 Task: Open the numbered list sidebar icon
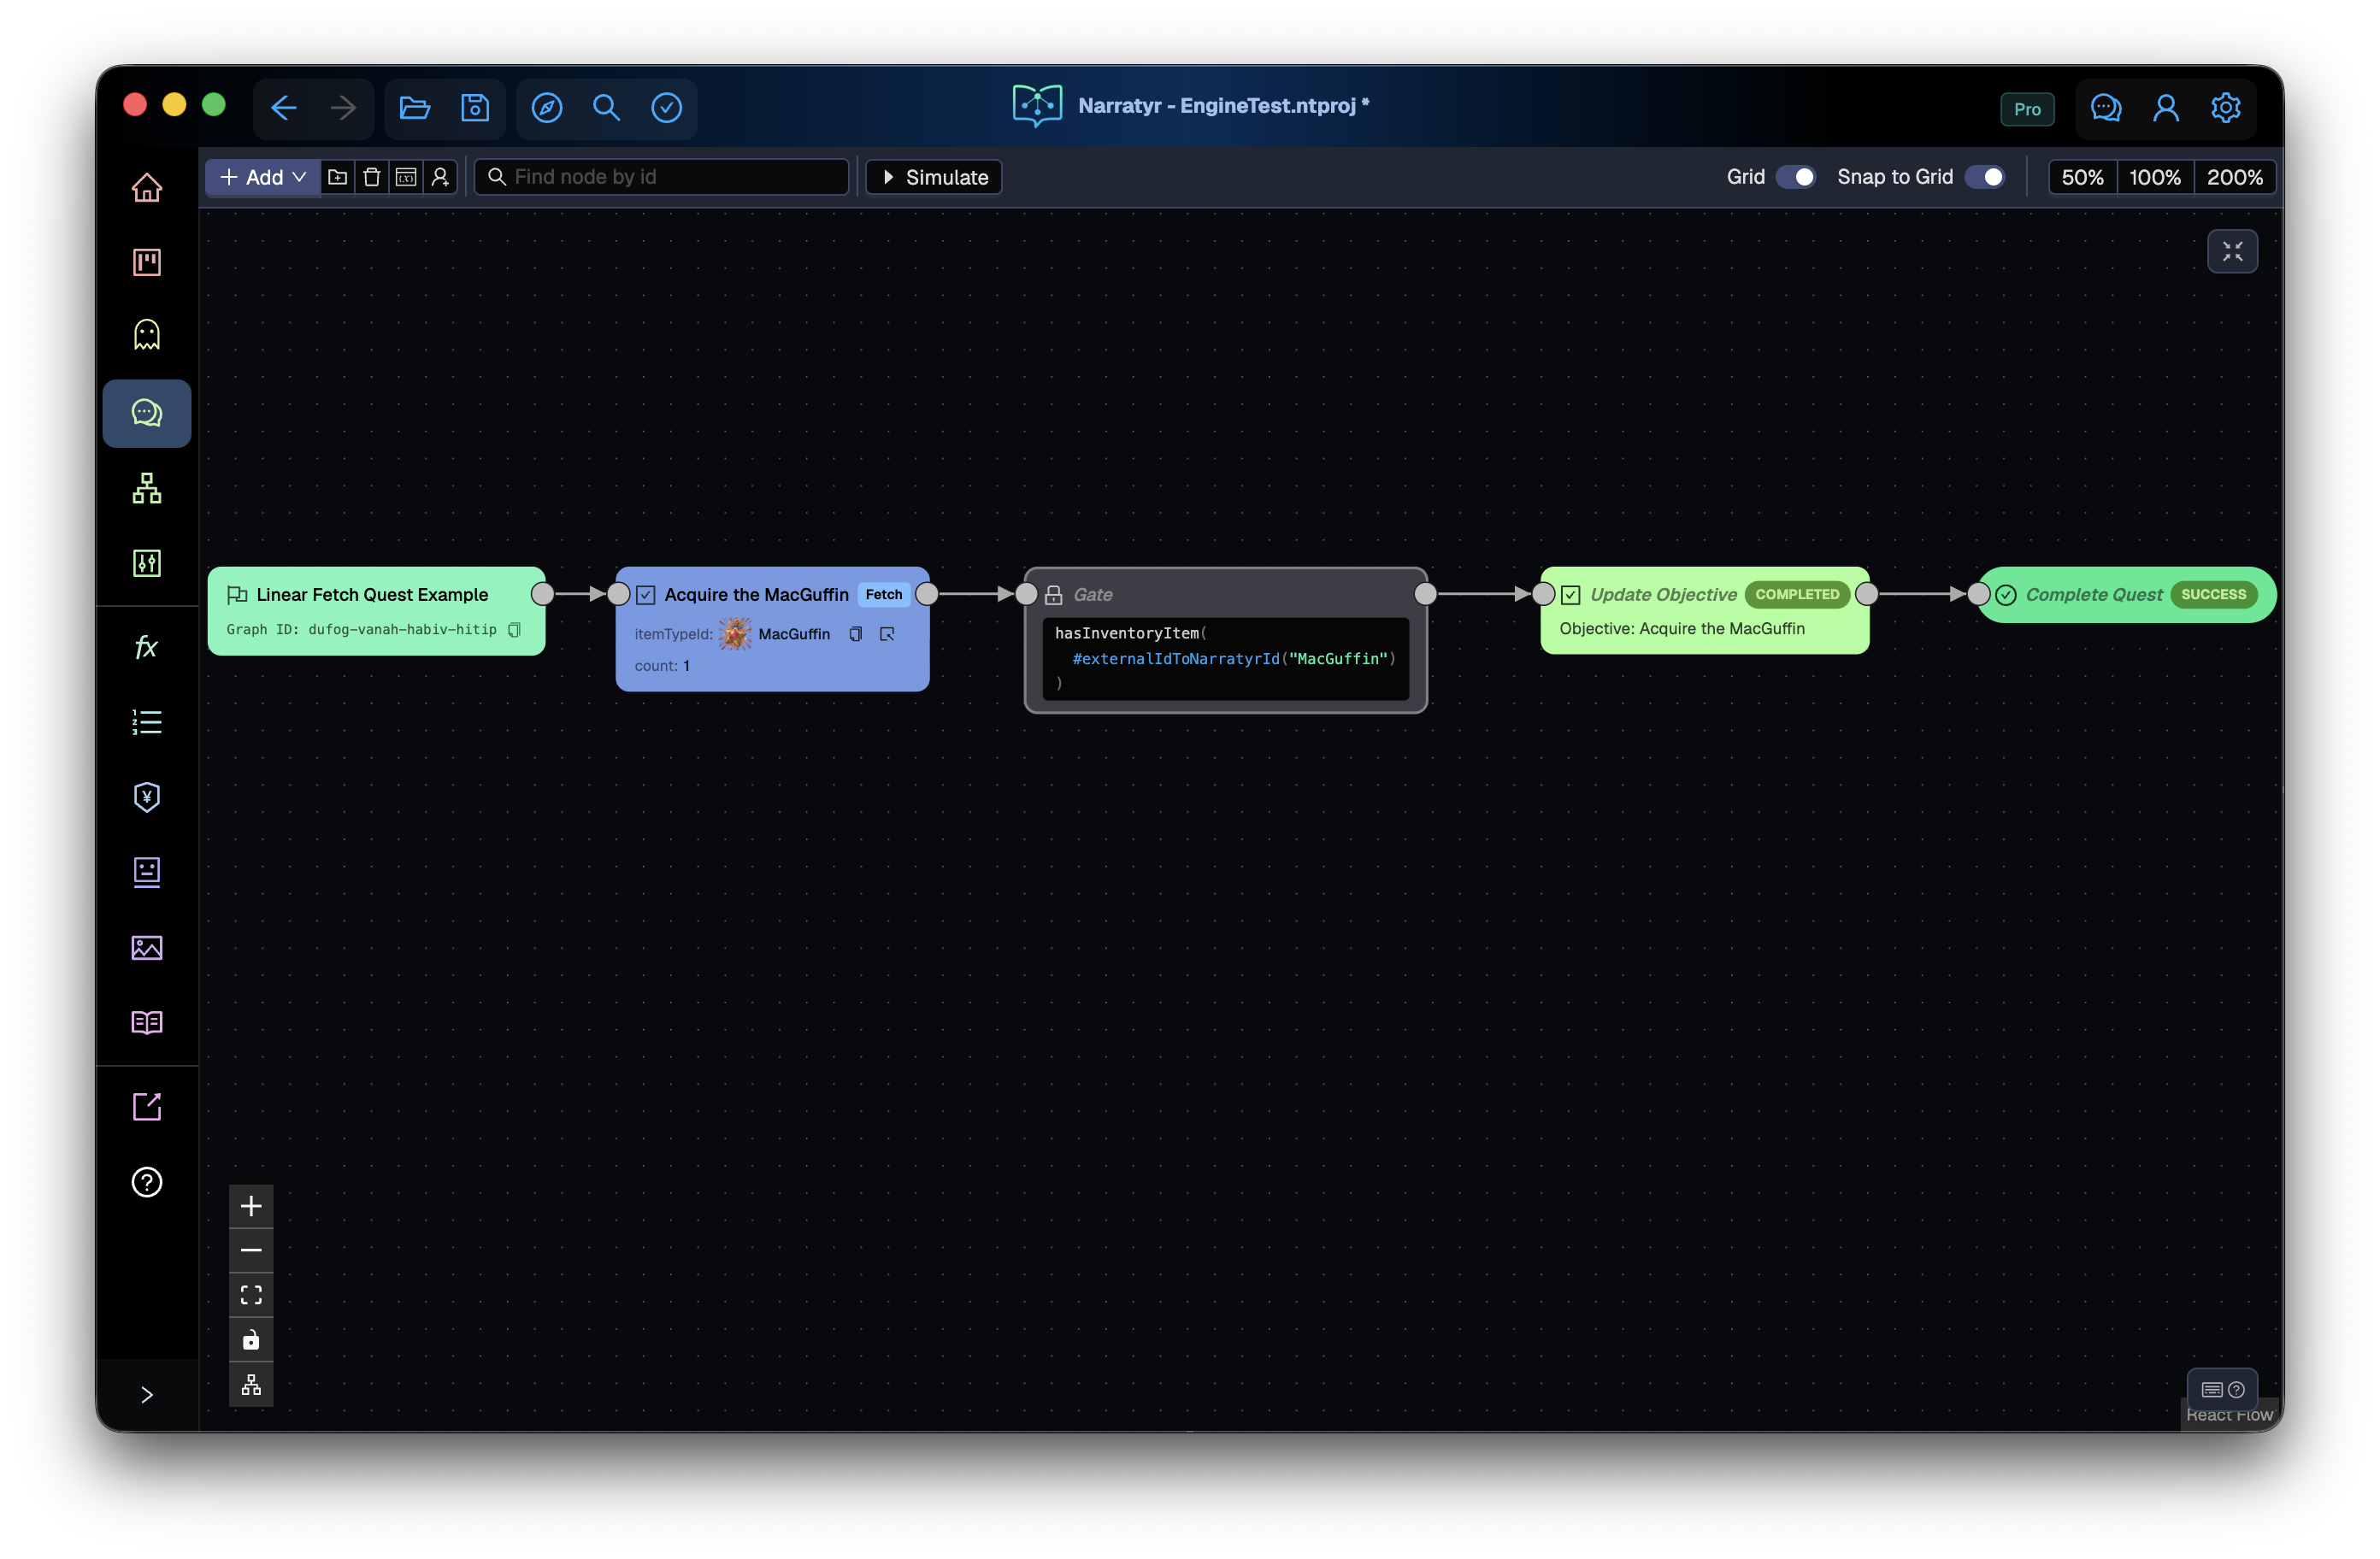pyautogui.click(x=147, y=722)
